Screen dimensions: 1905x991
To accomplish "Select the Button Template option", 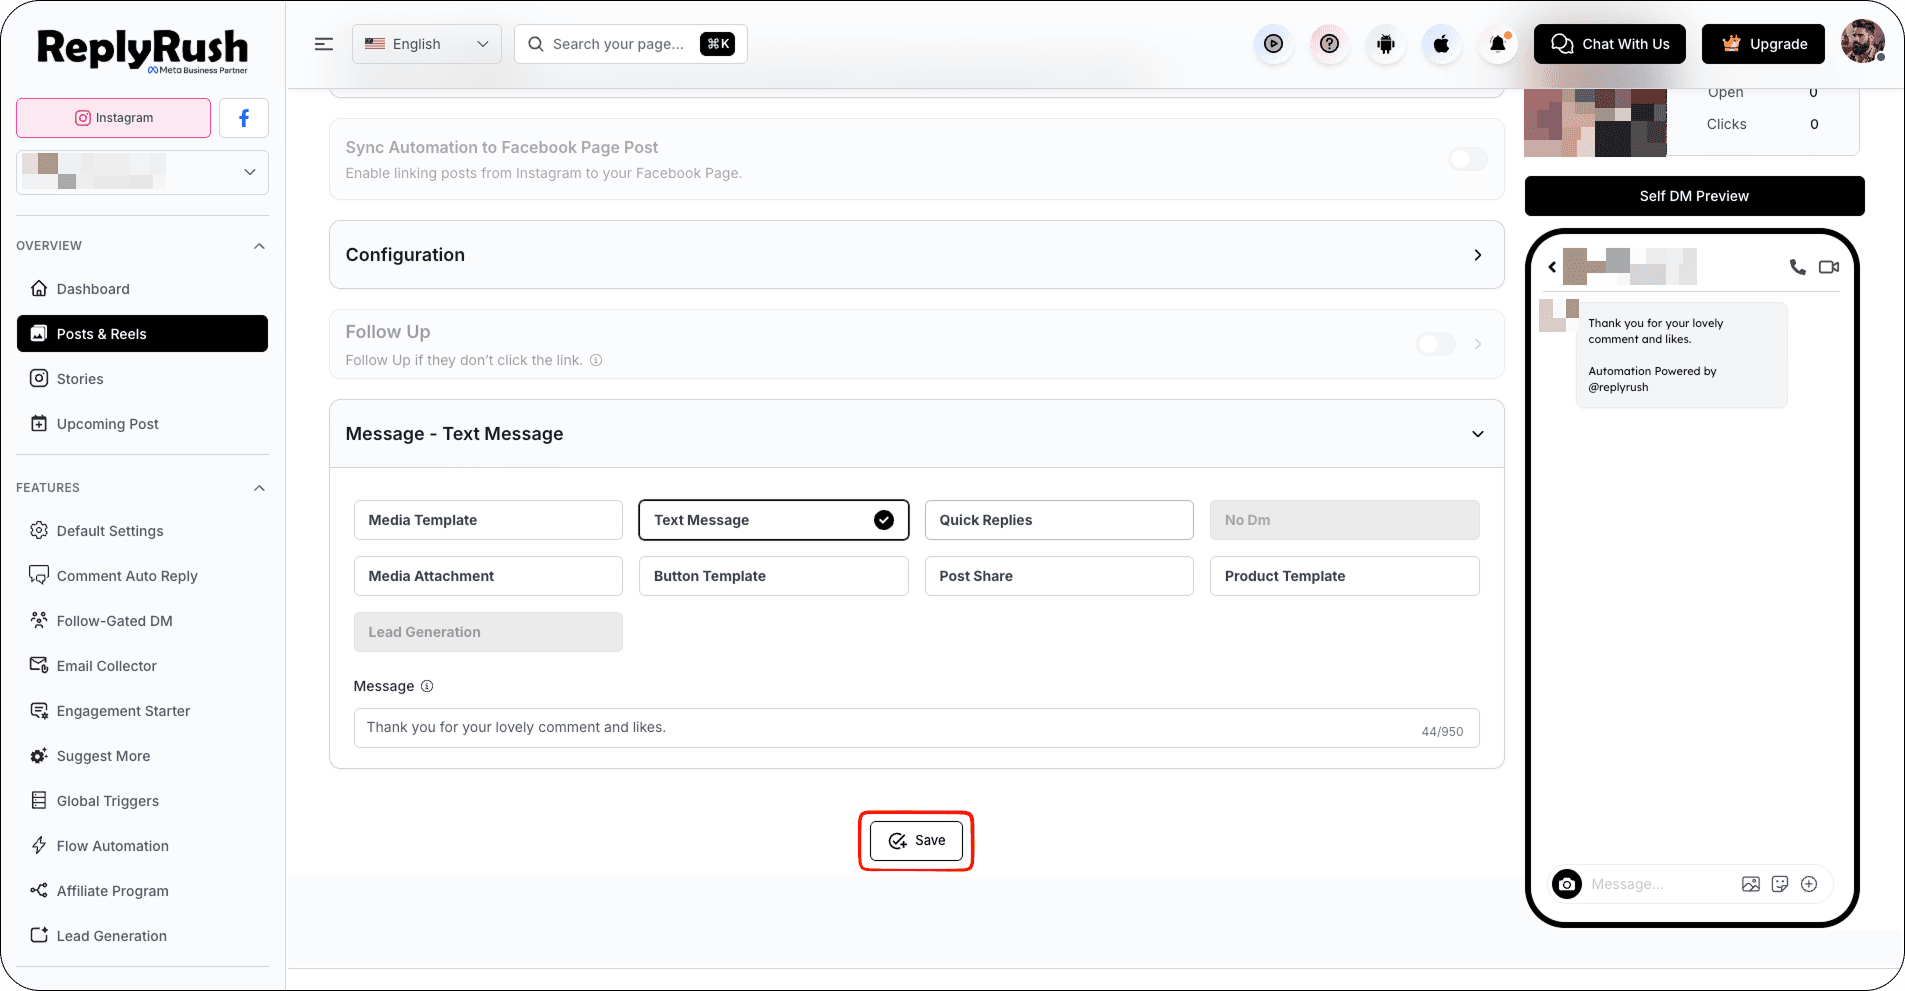I will pyautogui.click(x=774, y=576).
